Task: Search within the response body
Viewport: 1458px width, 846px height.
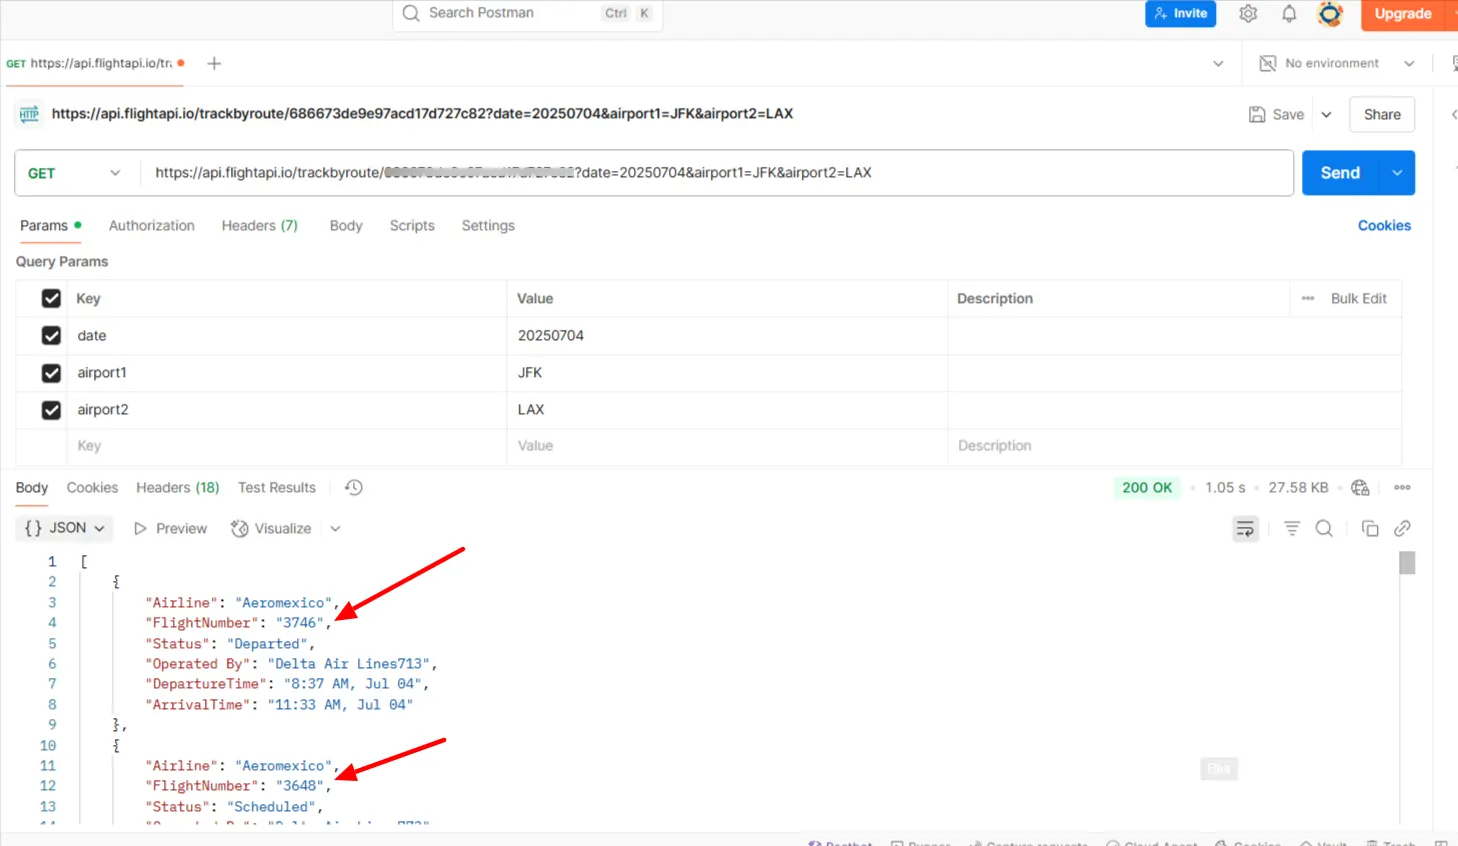Action: [1324, 529]
